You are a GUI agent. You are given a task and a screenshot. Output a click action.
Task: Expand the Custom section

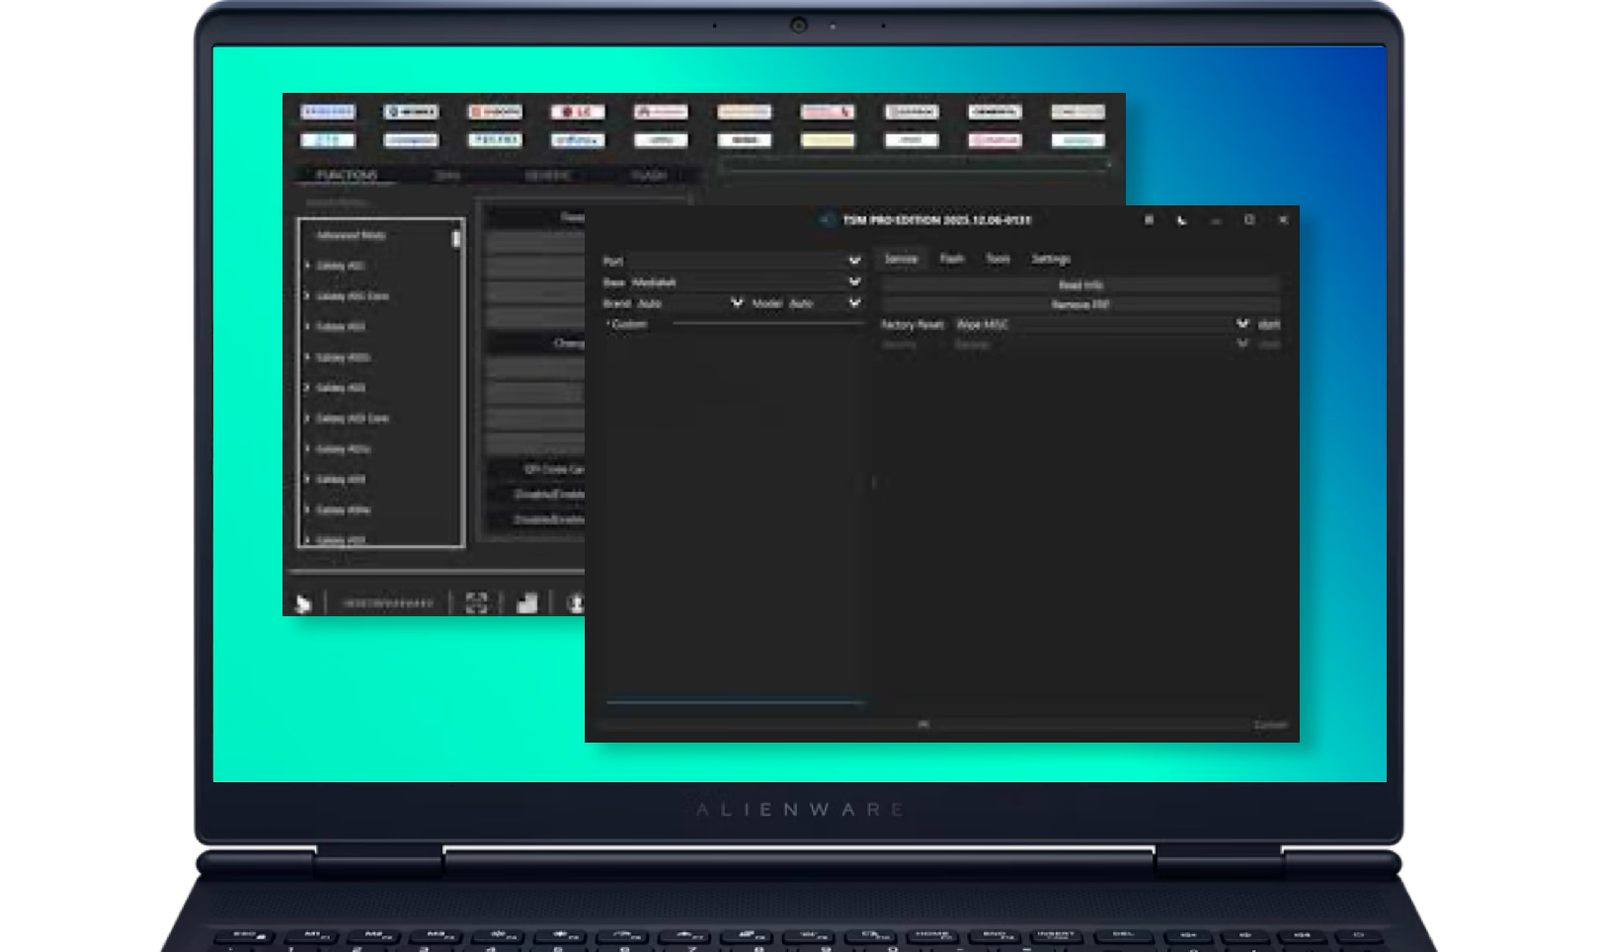pos(627,324)
